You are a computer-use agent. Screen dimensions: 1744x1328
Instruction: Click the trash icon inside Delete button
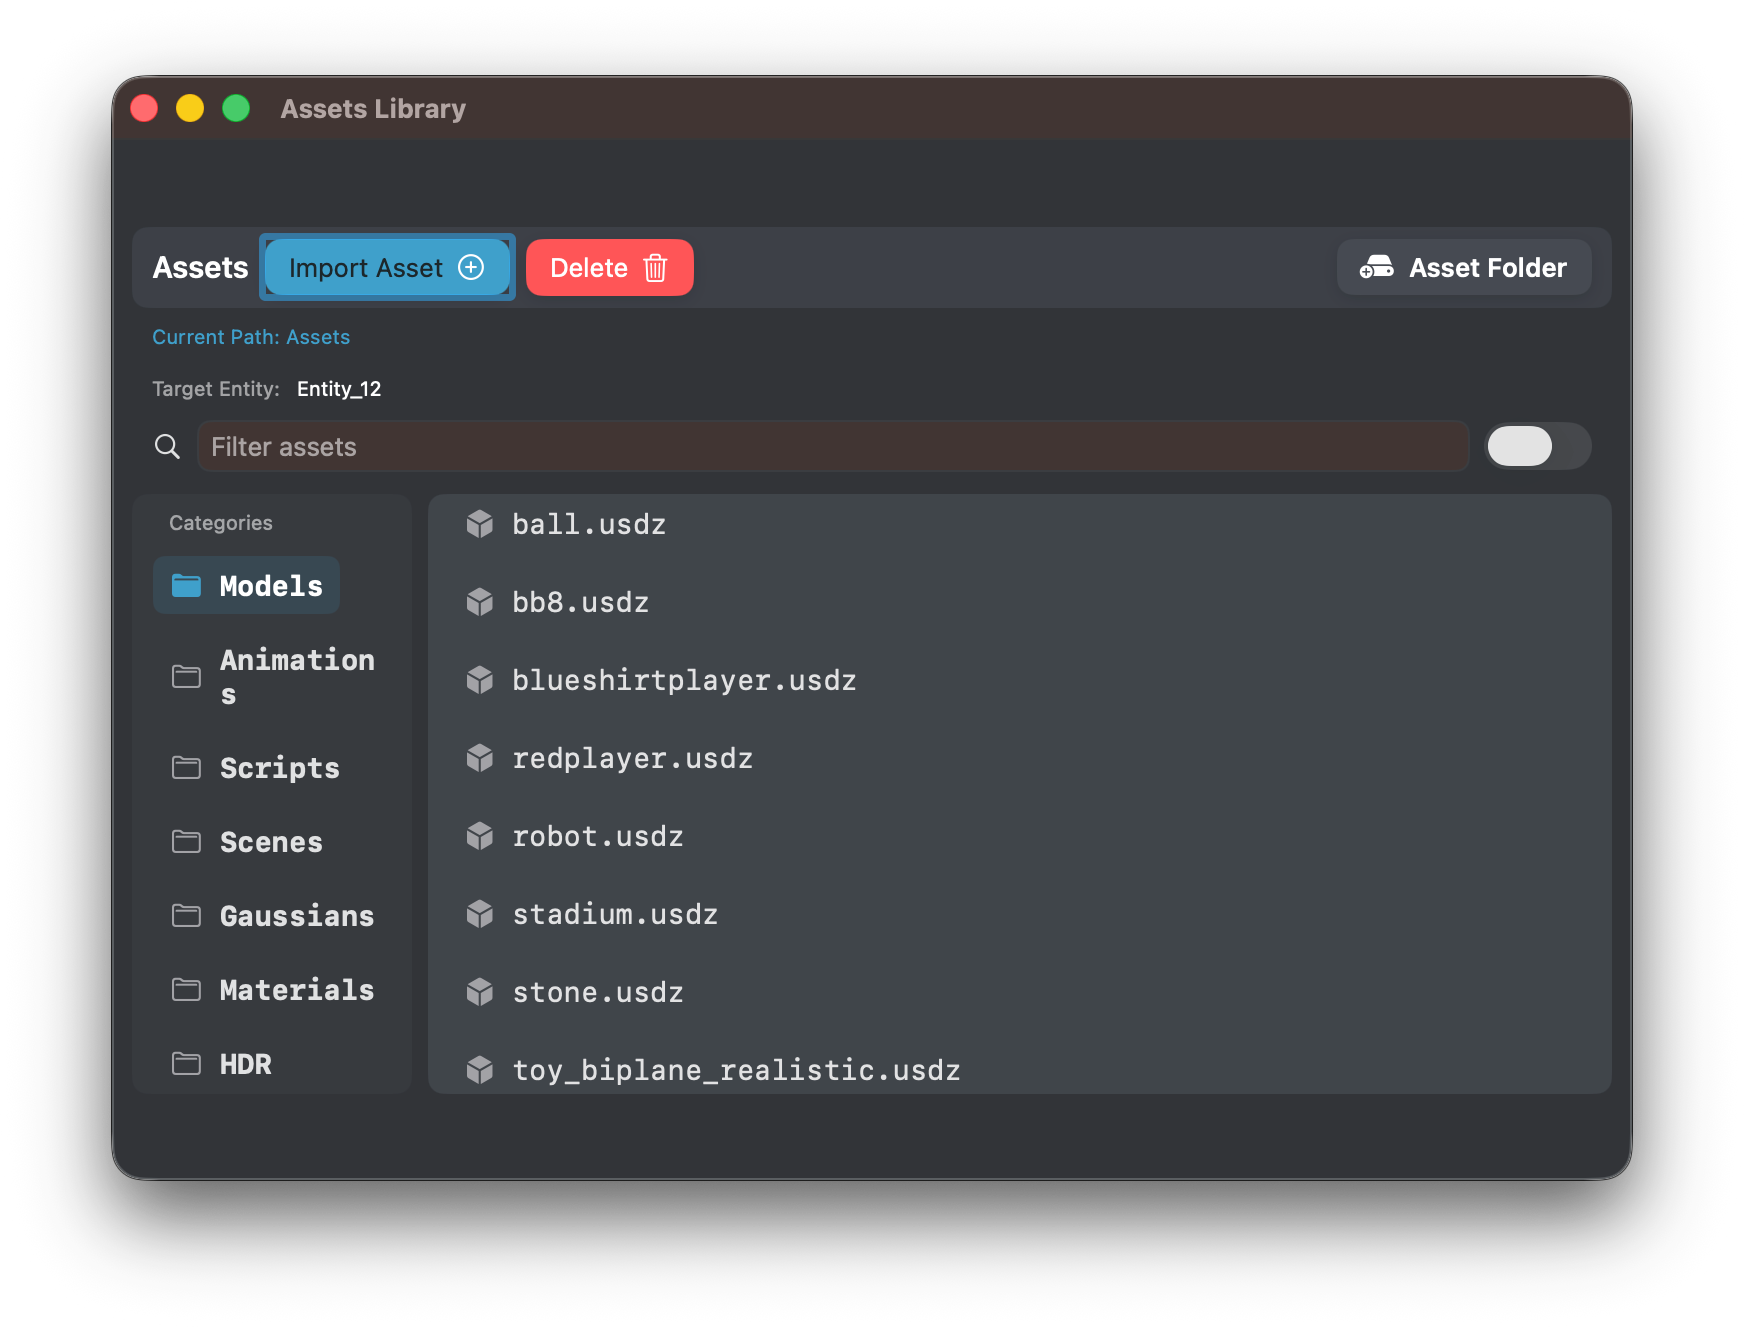[x=655, y=267]
